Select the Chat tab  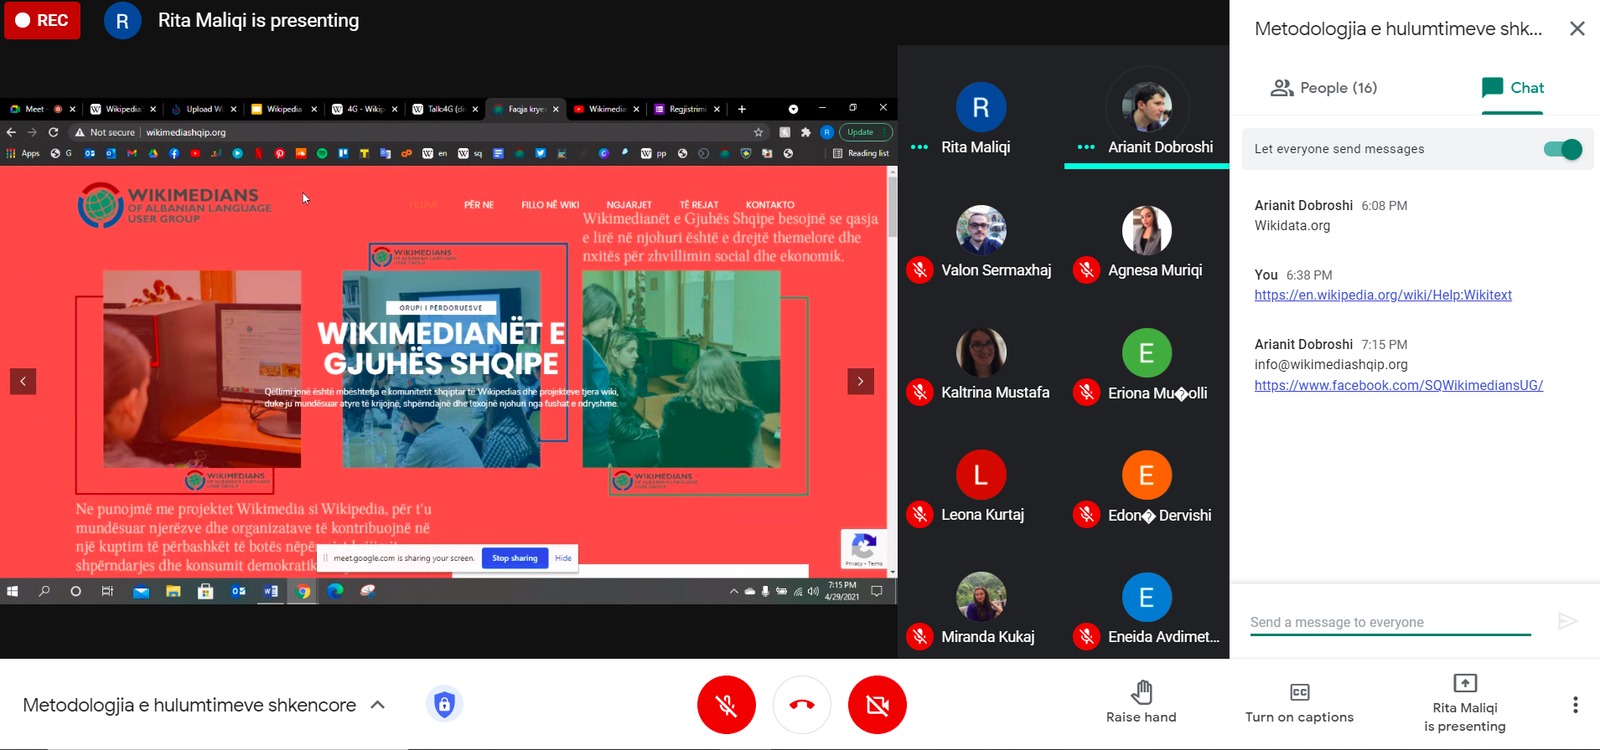[x=1512, y=88]
